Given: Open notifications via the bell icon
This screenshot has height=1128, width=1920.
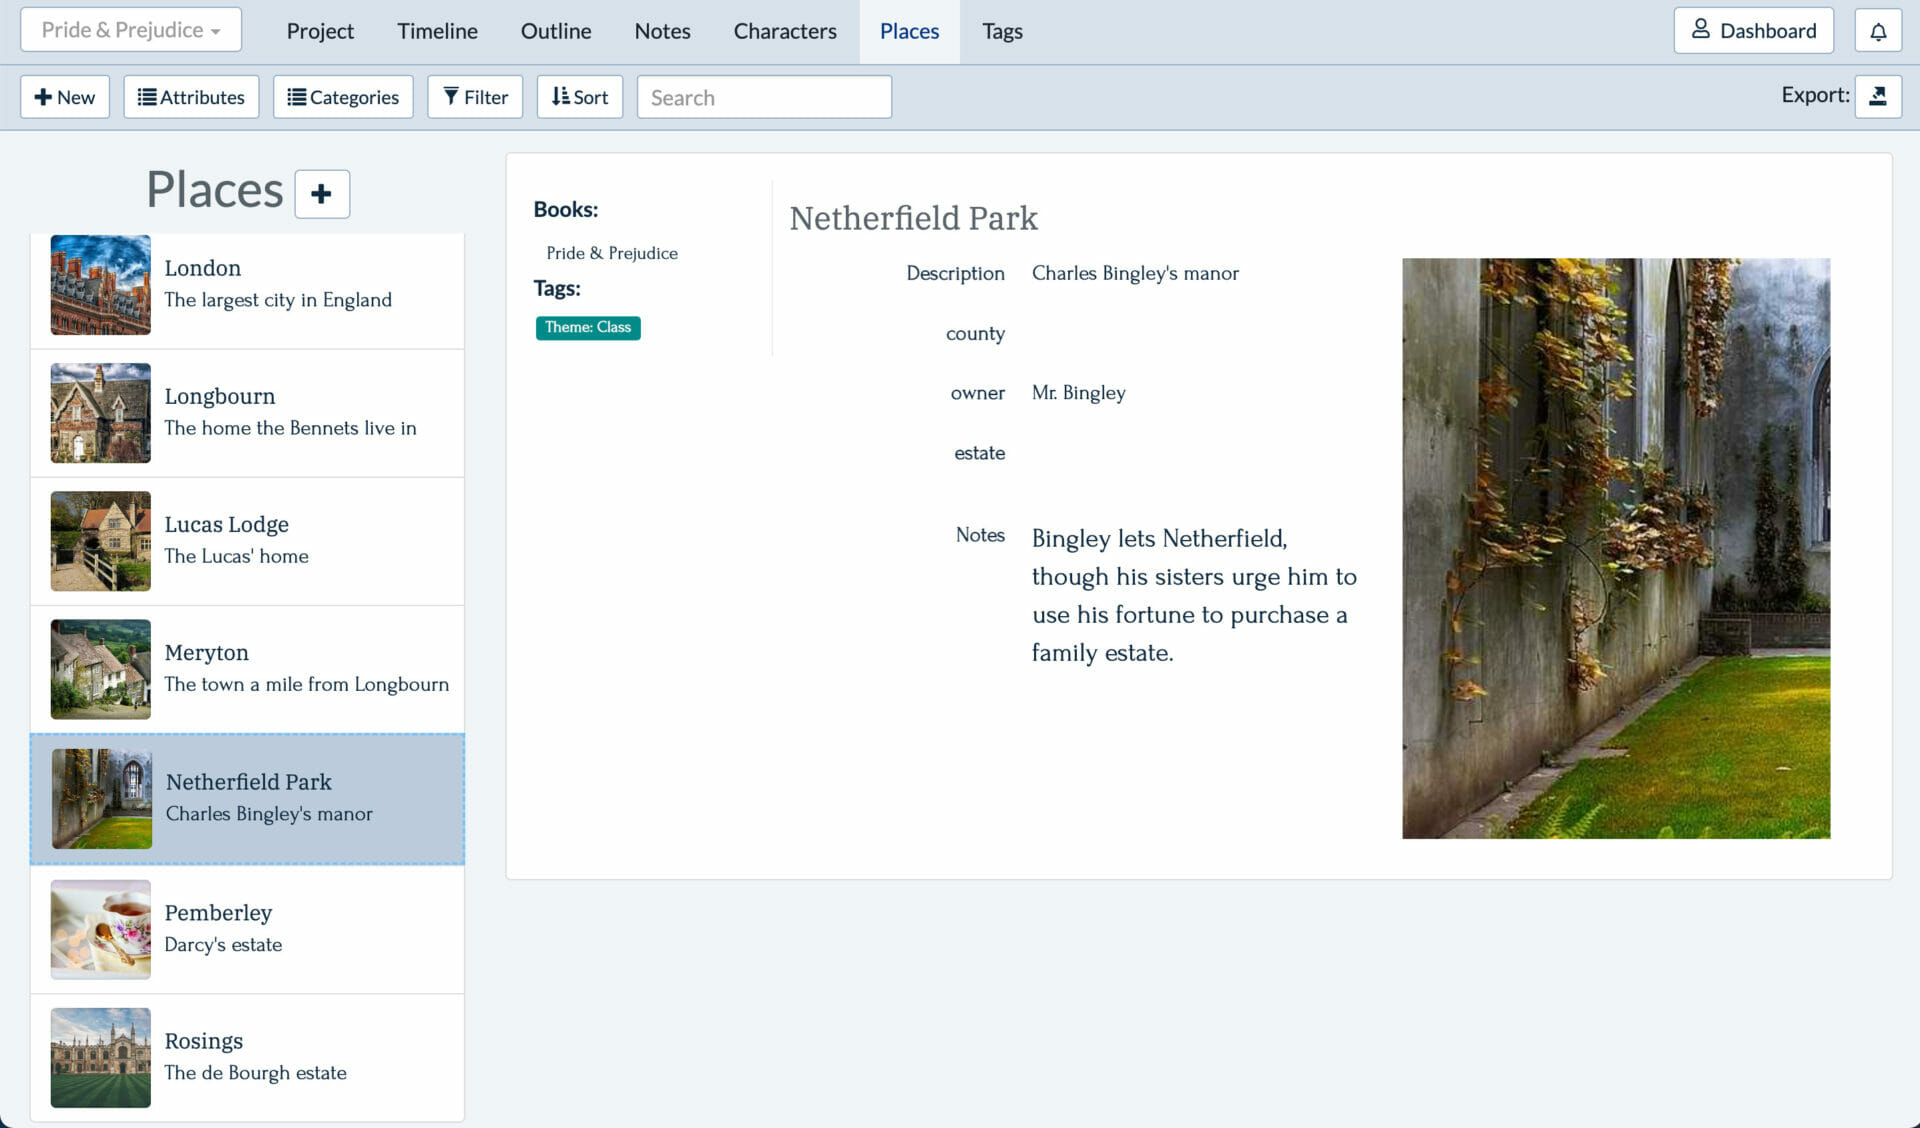Looking at the screenshot, I should click(x=1878, y=30).
